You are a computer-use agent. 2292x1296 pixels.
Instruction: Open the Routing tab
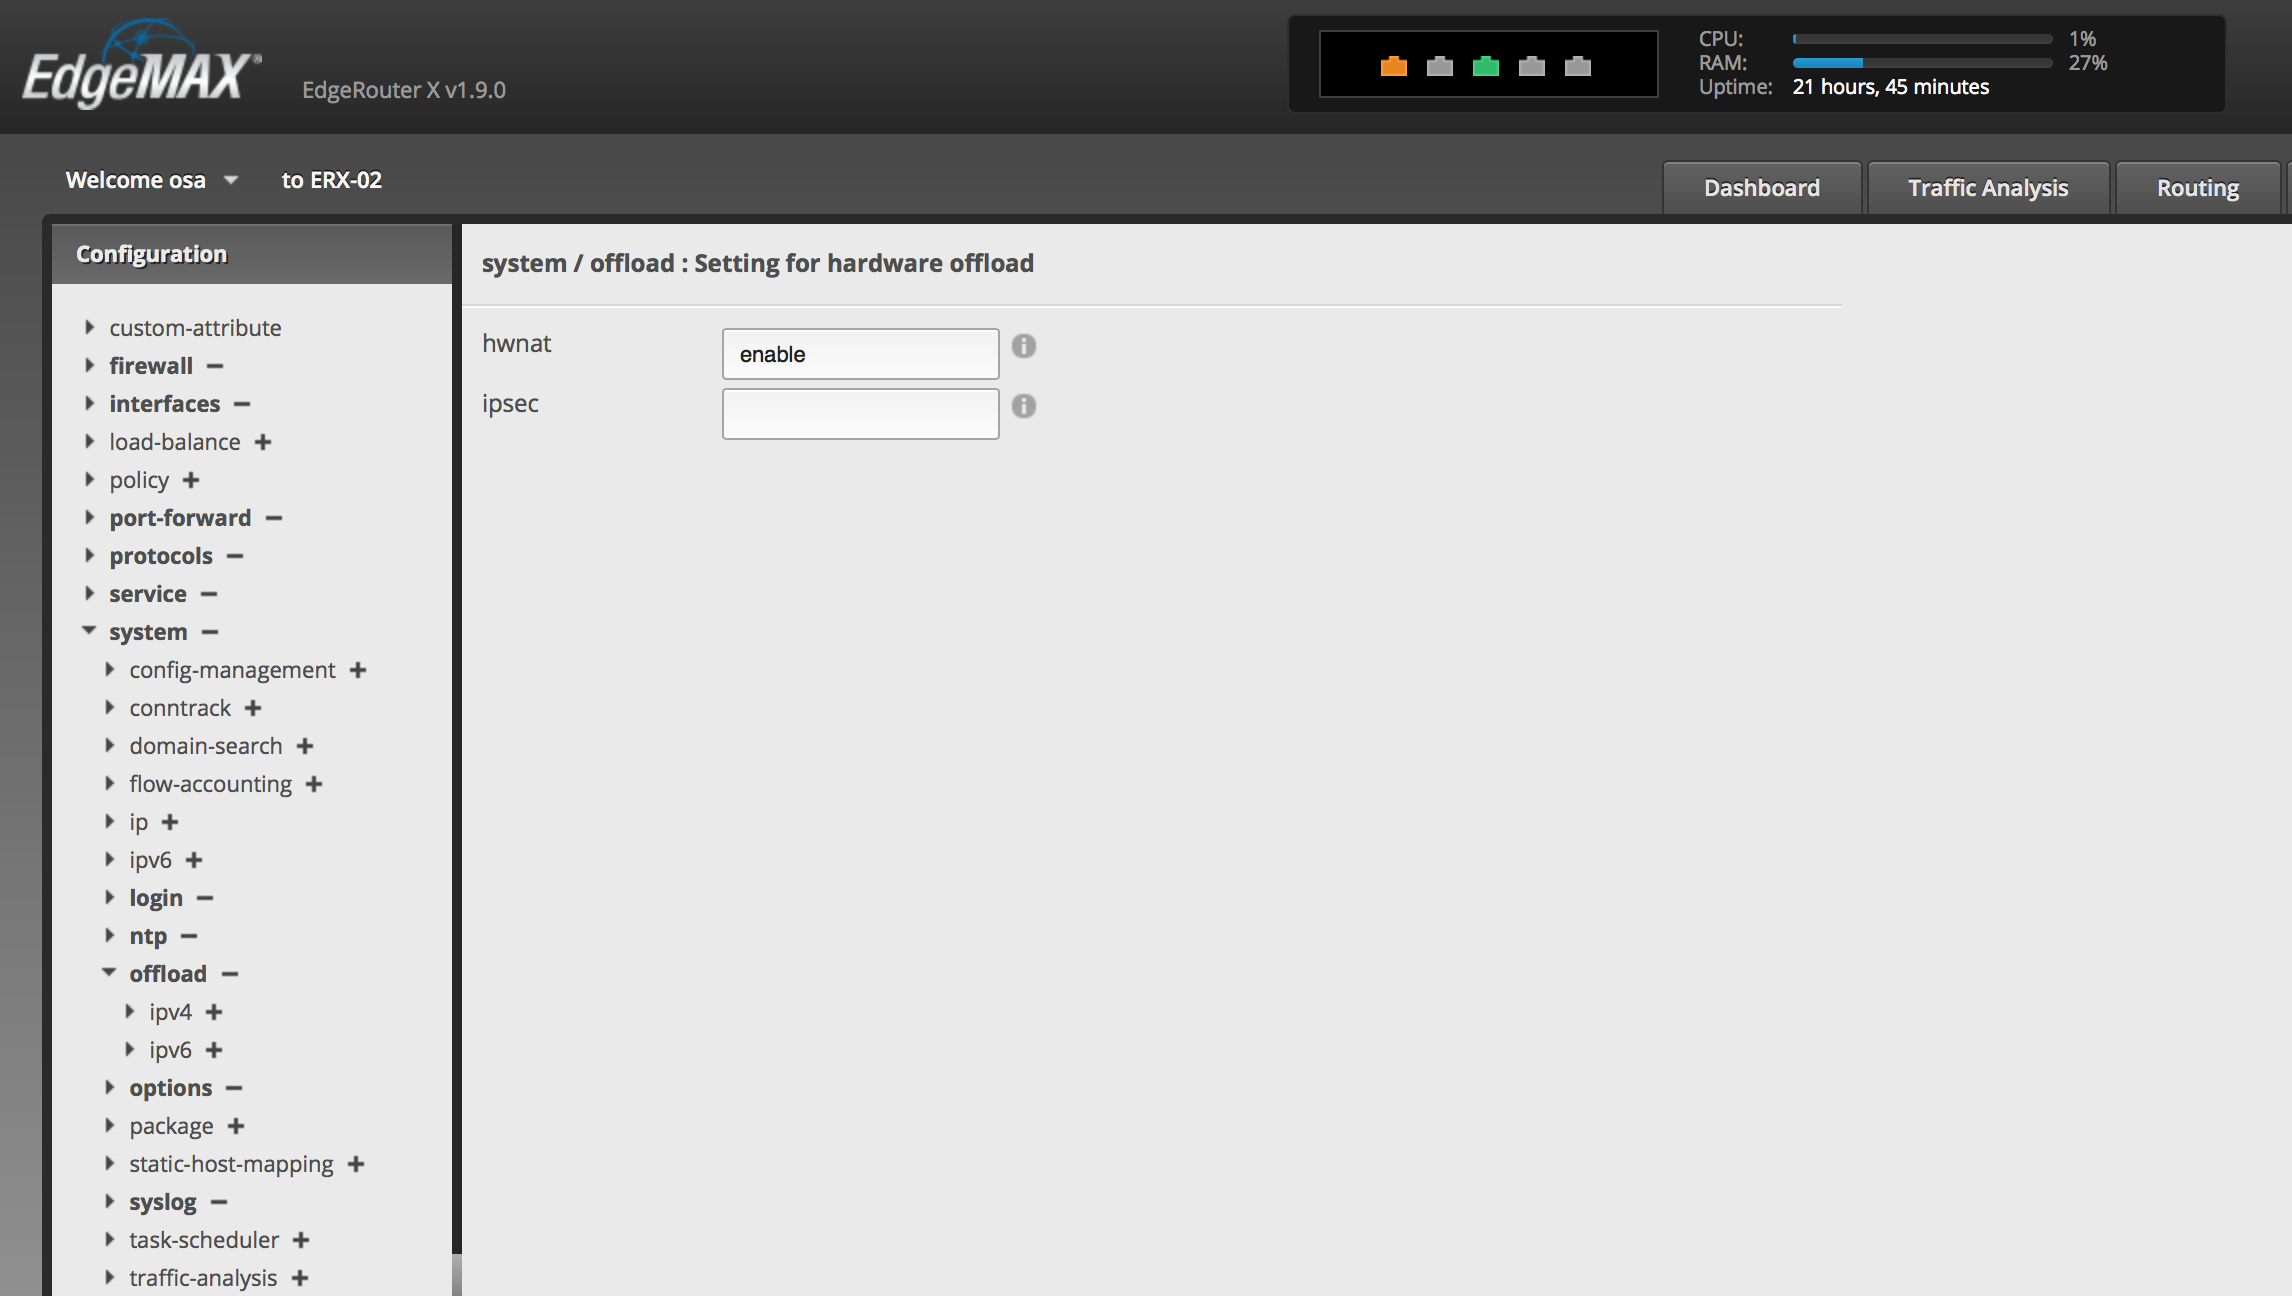tap(2198, 188)
